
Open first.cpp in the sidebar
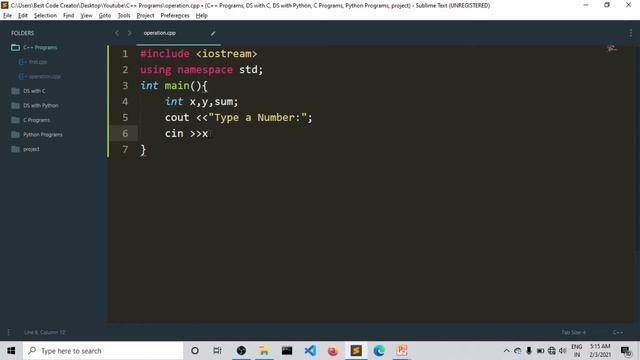tap(38, 62)
